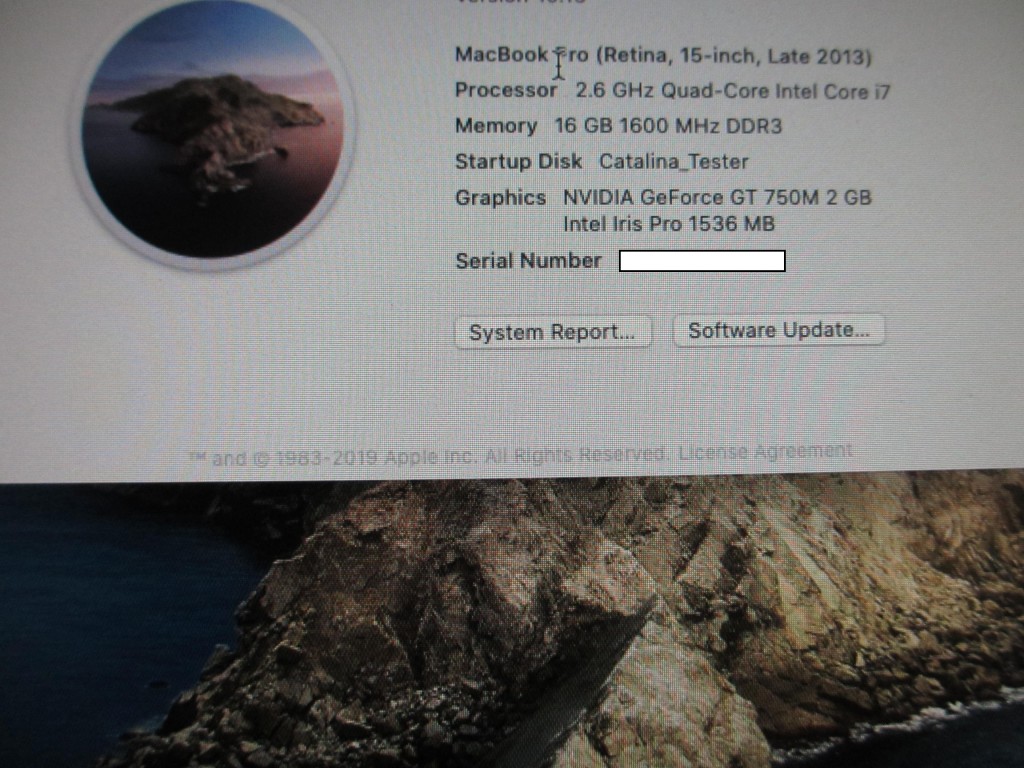This screenshot has height=768, width=1024.
Task: Click the Memory 16 GB 1600 MHz value
Action: (x=668, y=125)
